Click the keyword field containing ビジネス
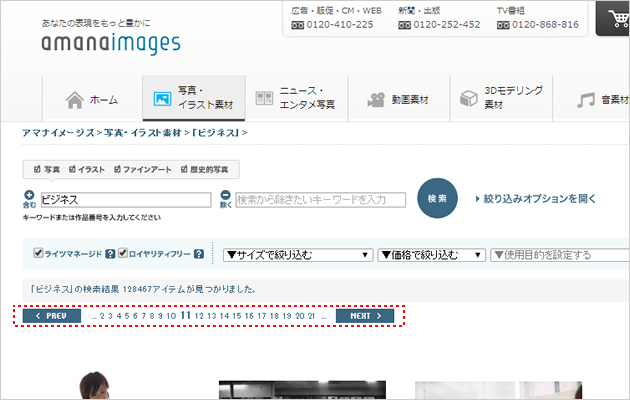Viewport: 630px width, 400px height. (x=126, y=200)
